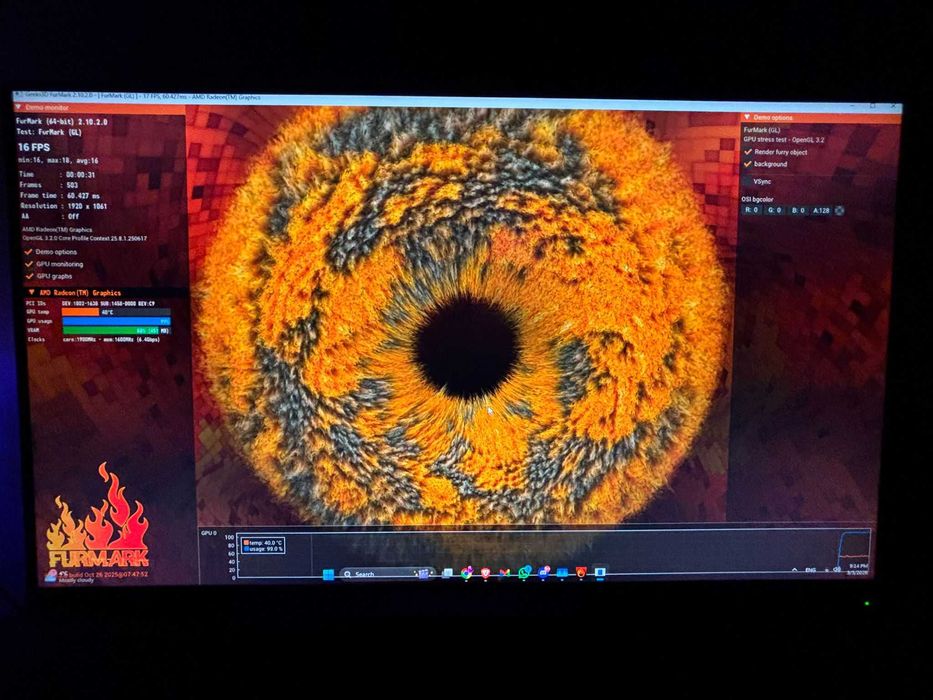Click the min/max/avg FPS line
Viewport: 933px width, 700px height.
coord(58,161)
